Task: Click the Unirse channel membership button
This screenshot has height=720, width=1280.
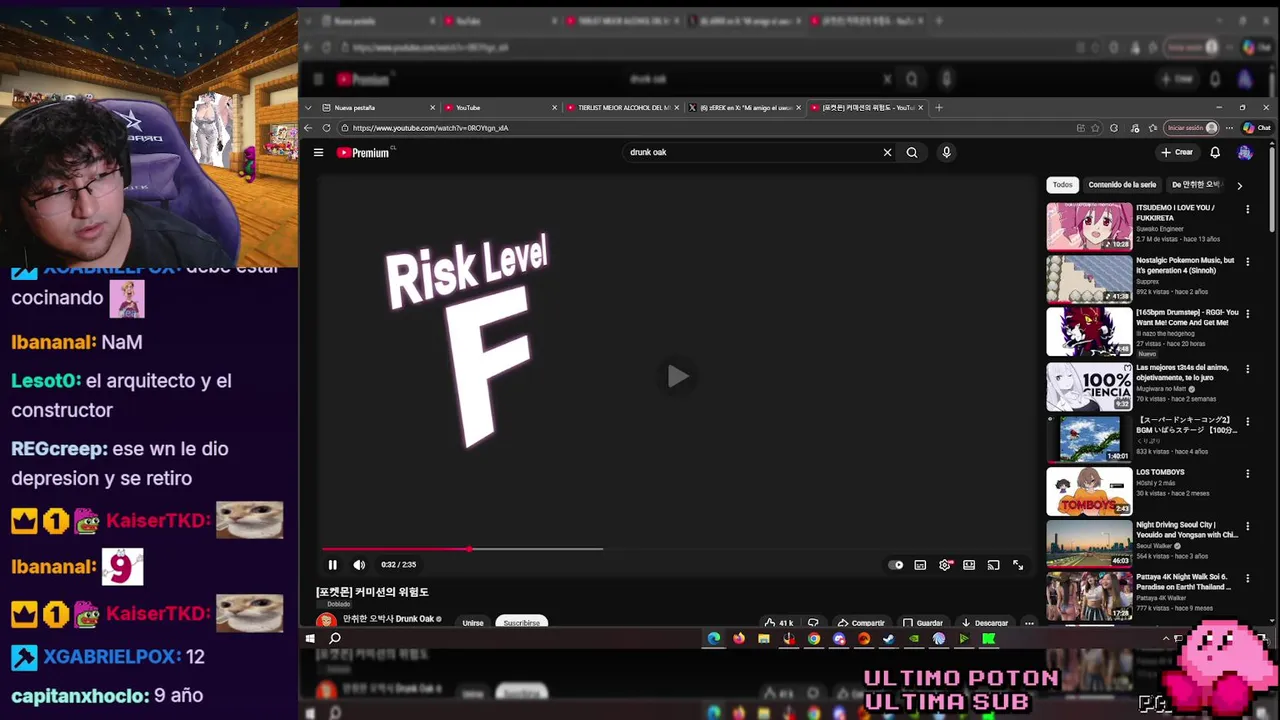Action: pyautogui.click(x=473, y=622)
